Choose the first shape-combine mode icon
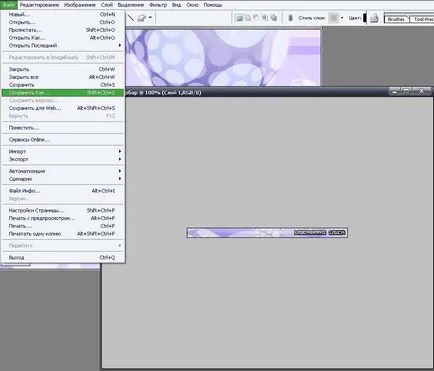Screen dimensions: 434x371 239,18
